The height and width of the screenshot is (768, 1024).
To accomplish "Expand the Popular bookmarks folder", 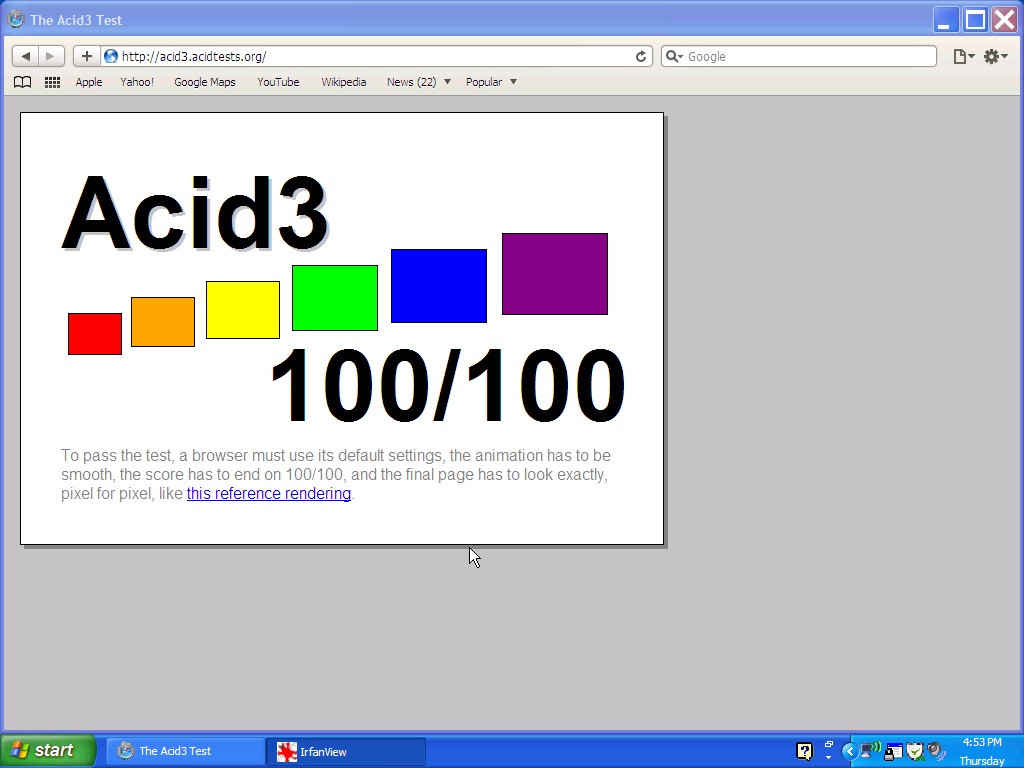I will point(491,82).
